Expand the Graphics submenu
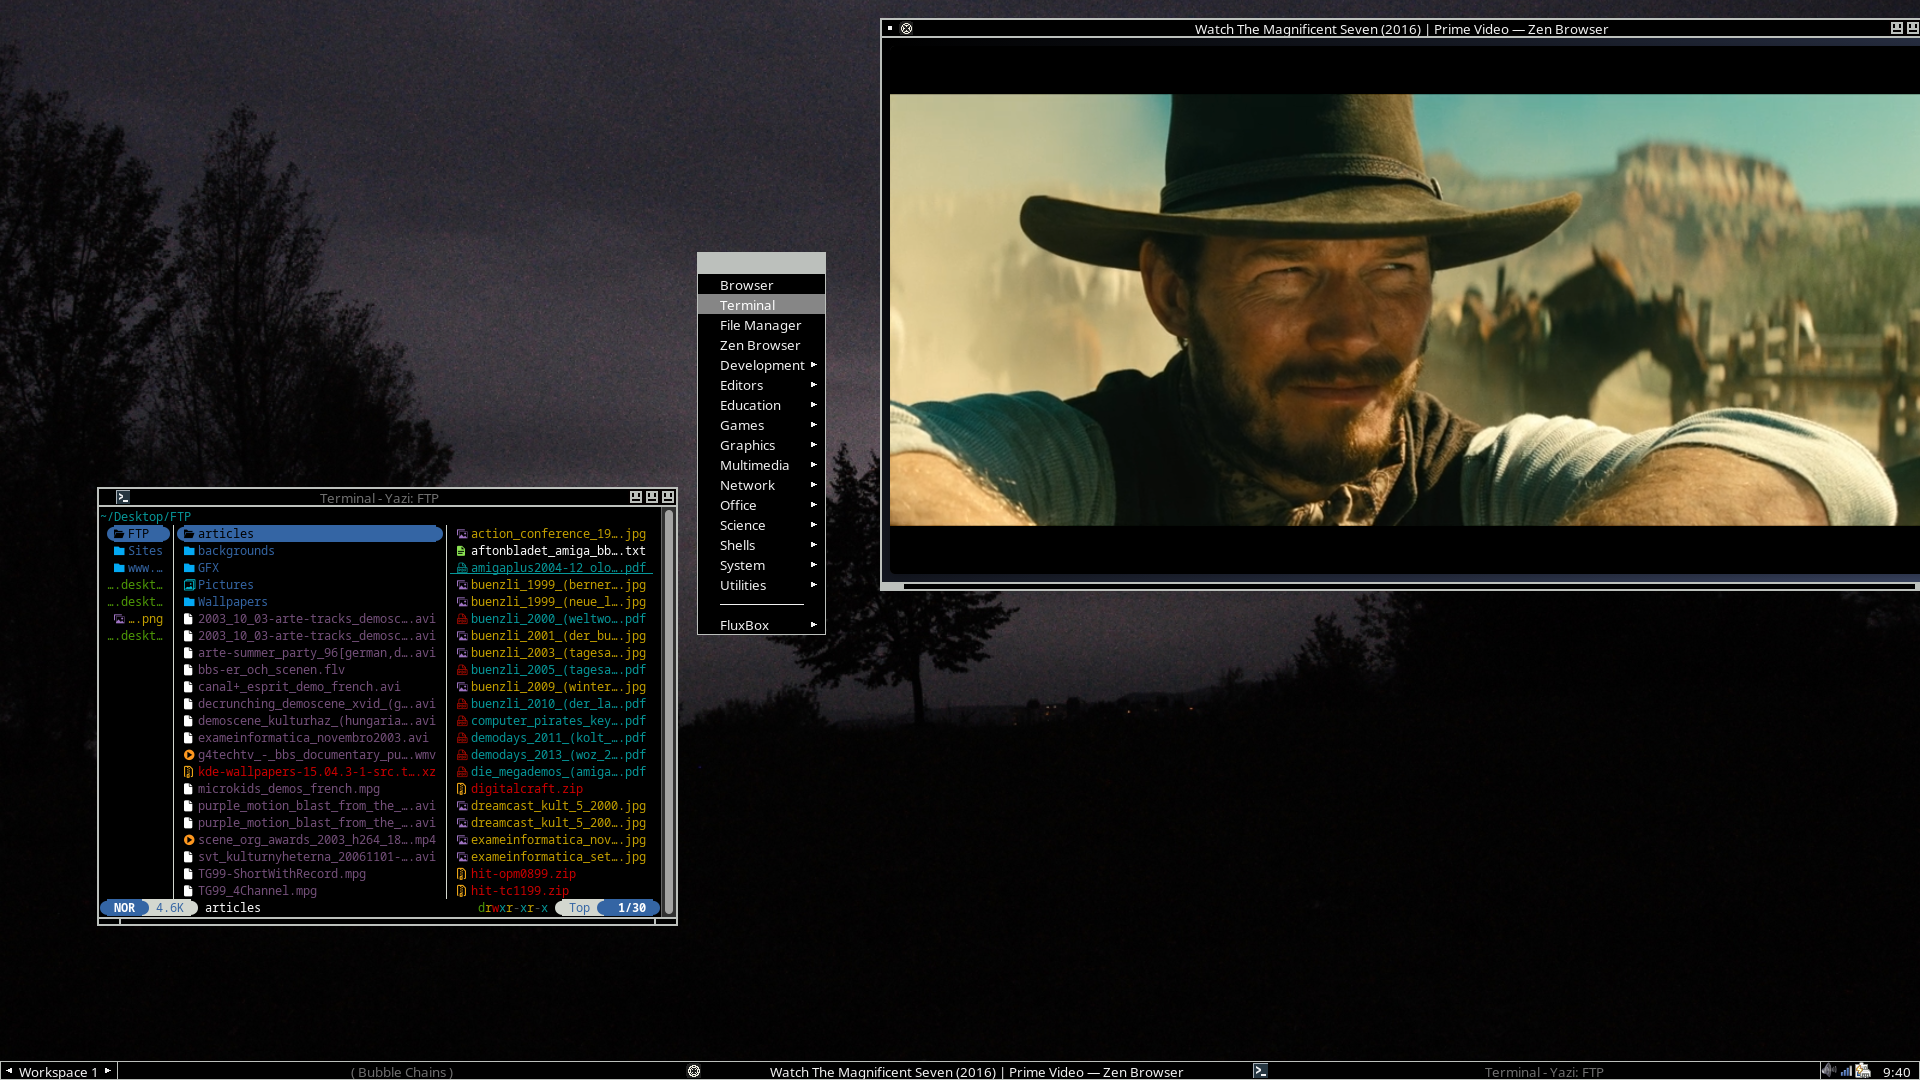 tap(761, 445)
